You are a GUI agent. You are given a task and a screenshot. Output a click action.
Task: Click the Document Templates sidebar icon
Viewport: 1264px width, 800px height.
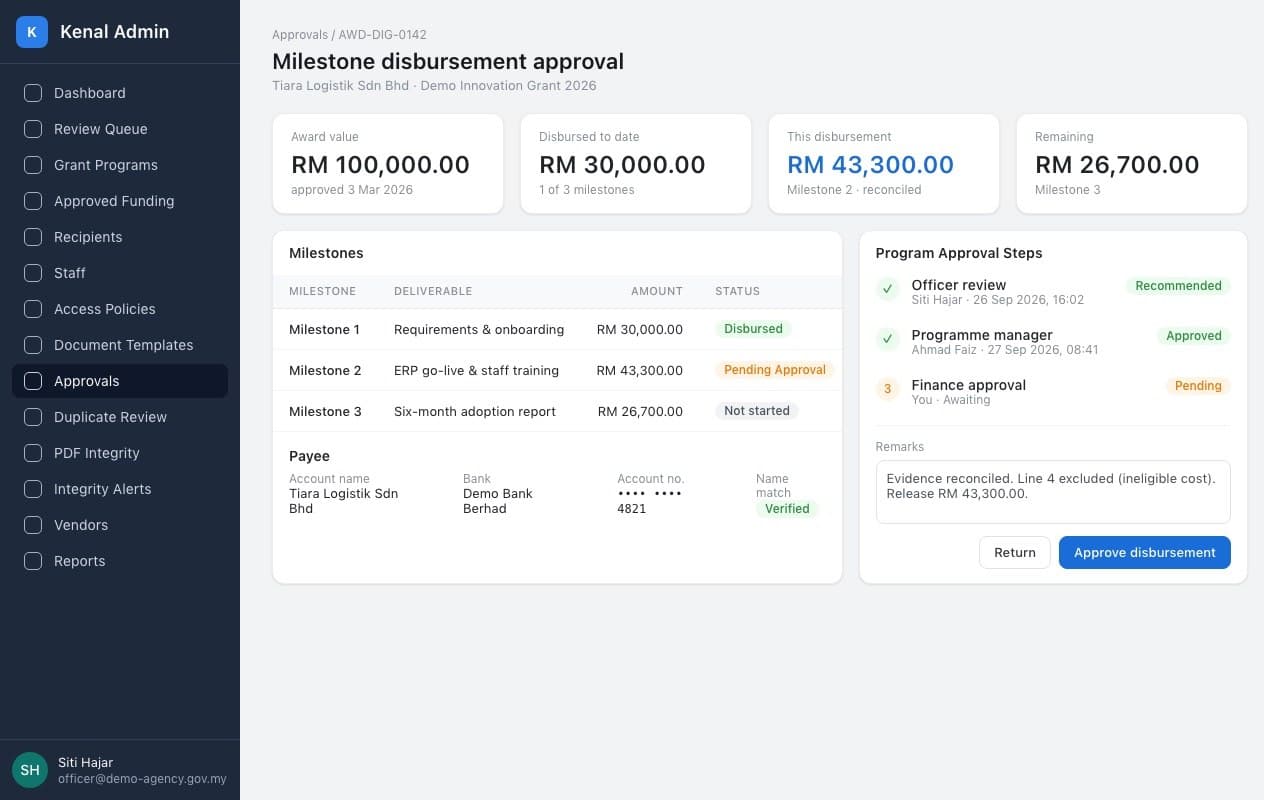click(x=33, y=345)
